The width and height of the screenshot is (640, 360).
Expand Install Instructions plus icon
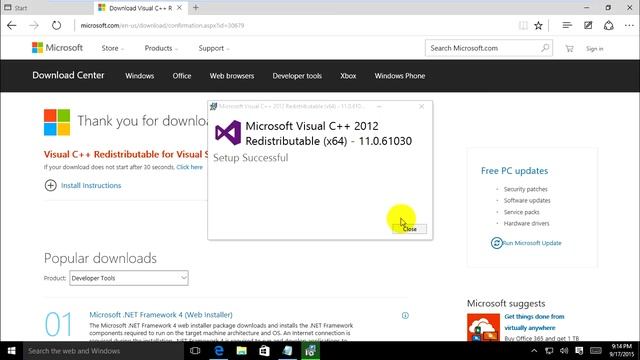point(50,185)
